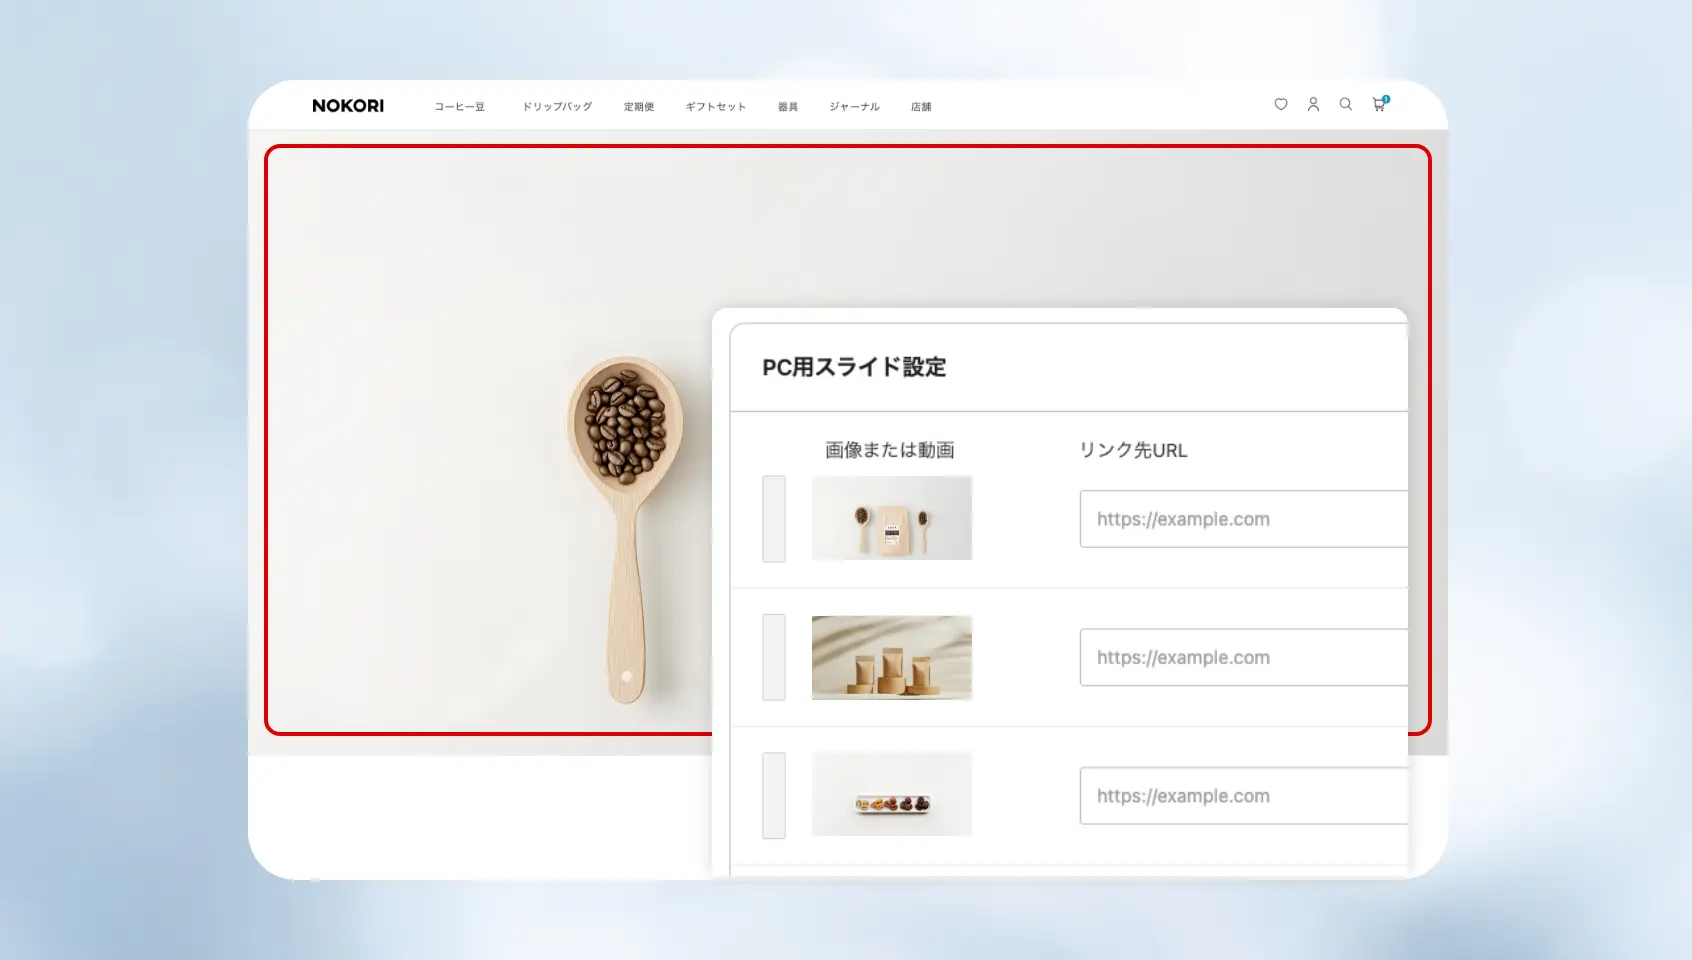The height and width of the screenshot is (960, 1692).
Task: Open the ドリップバッグ menu item
Action: point(557,107)
